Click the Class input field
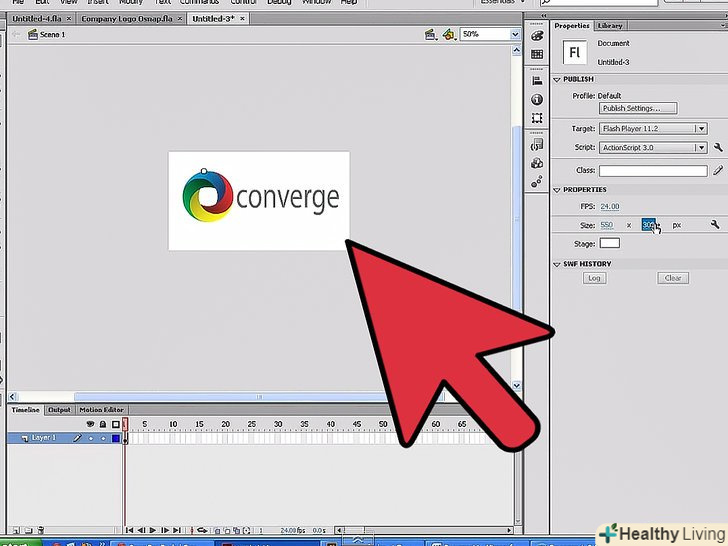 point(654,171)
